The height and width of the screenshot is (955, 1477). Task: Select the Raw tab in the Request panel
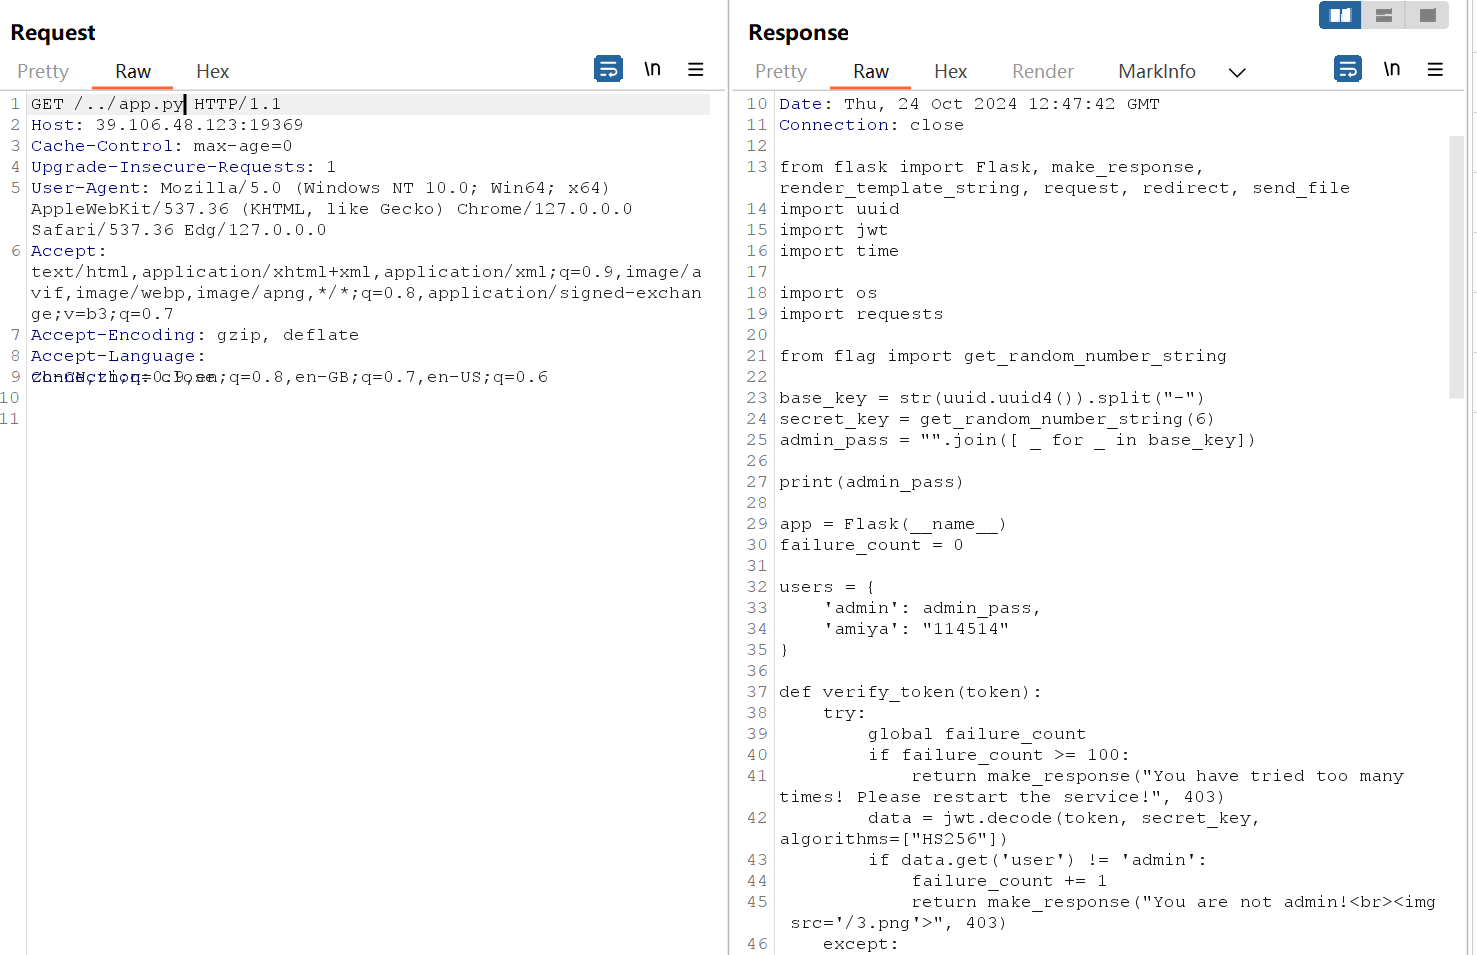(x=133, y=71)
